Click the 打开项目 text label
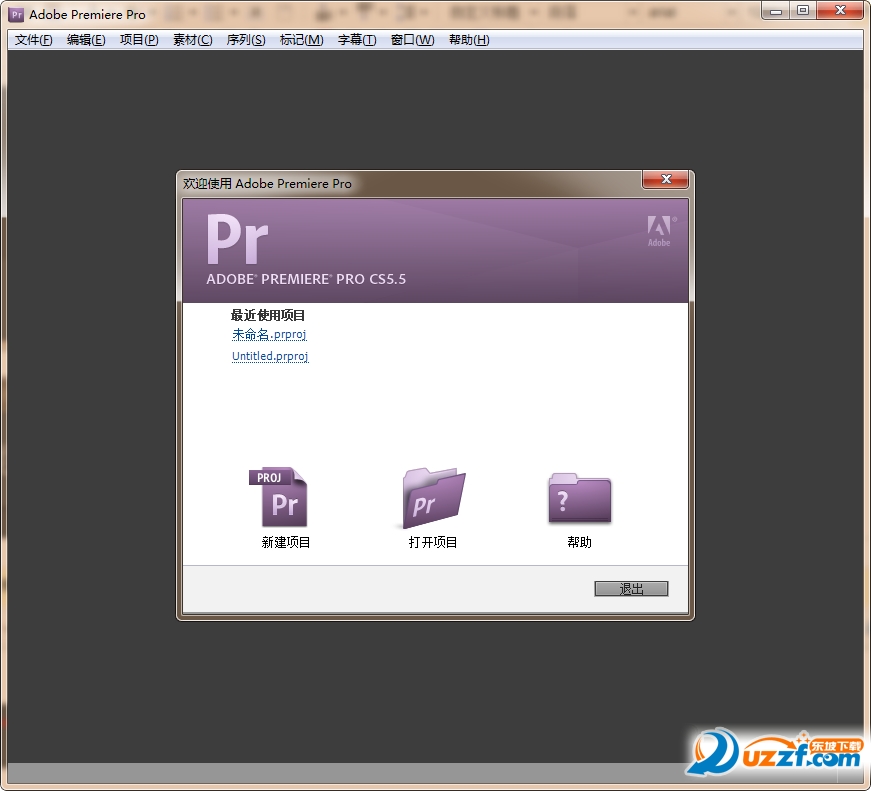This screenshot has width=871, height=791. (433, 542)
